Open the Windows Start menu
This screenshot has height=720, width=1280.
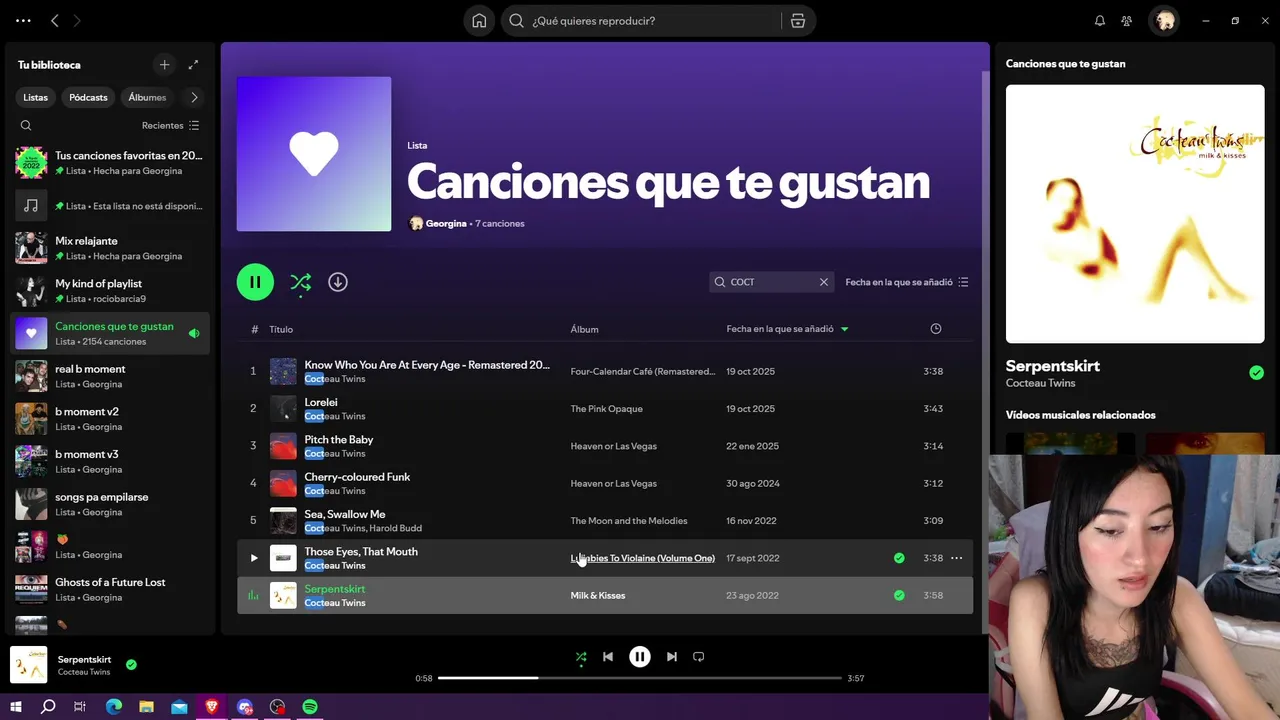(x=16, y=707)
